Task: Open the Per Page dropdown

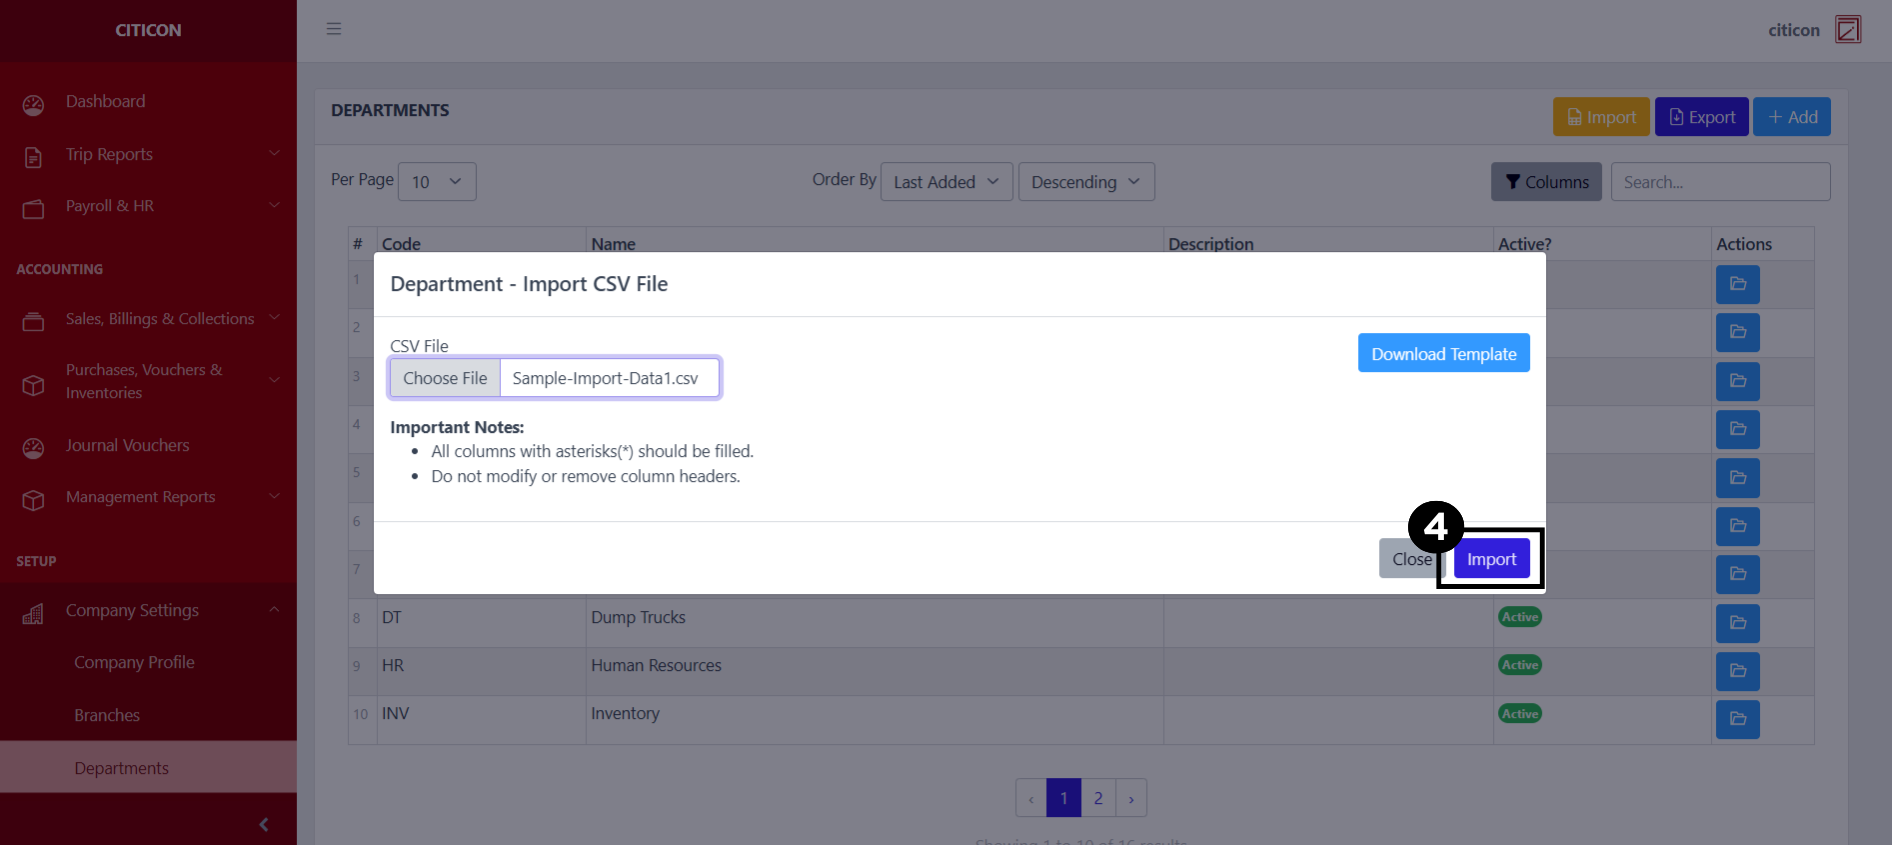Action: [x=437, y=182]
